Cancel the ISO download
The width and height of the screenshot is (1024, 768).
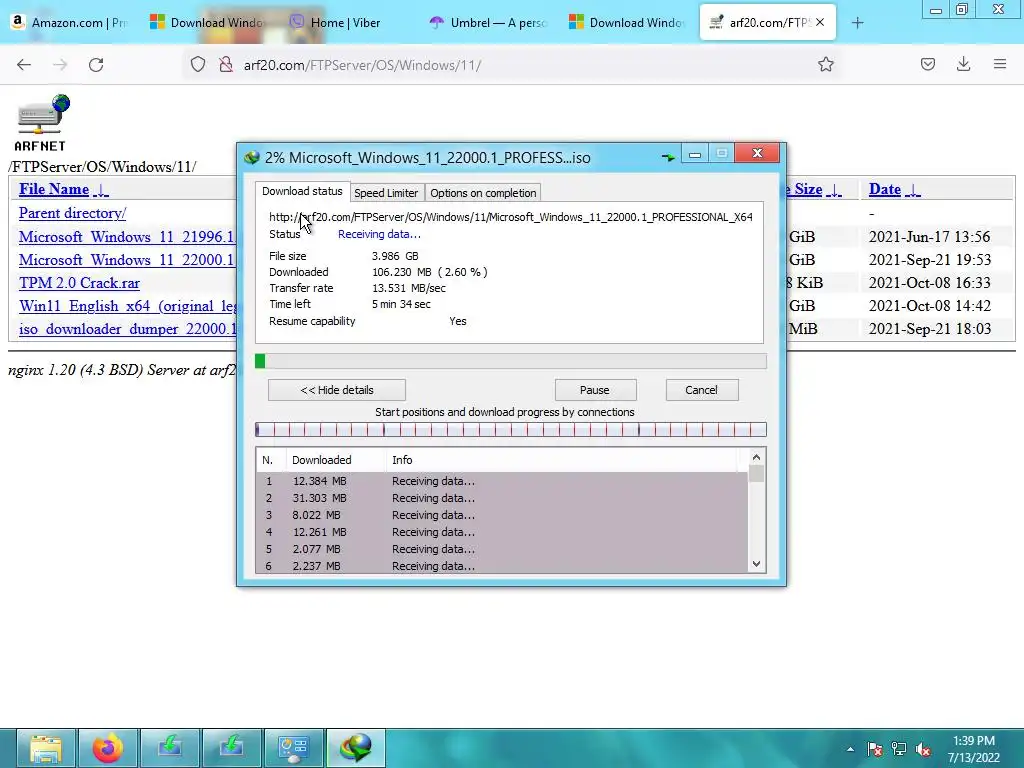(701, 390)
